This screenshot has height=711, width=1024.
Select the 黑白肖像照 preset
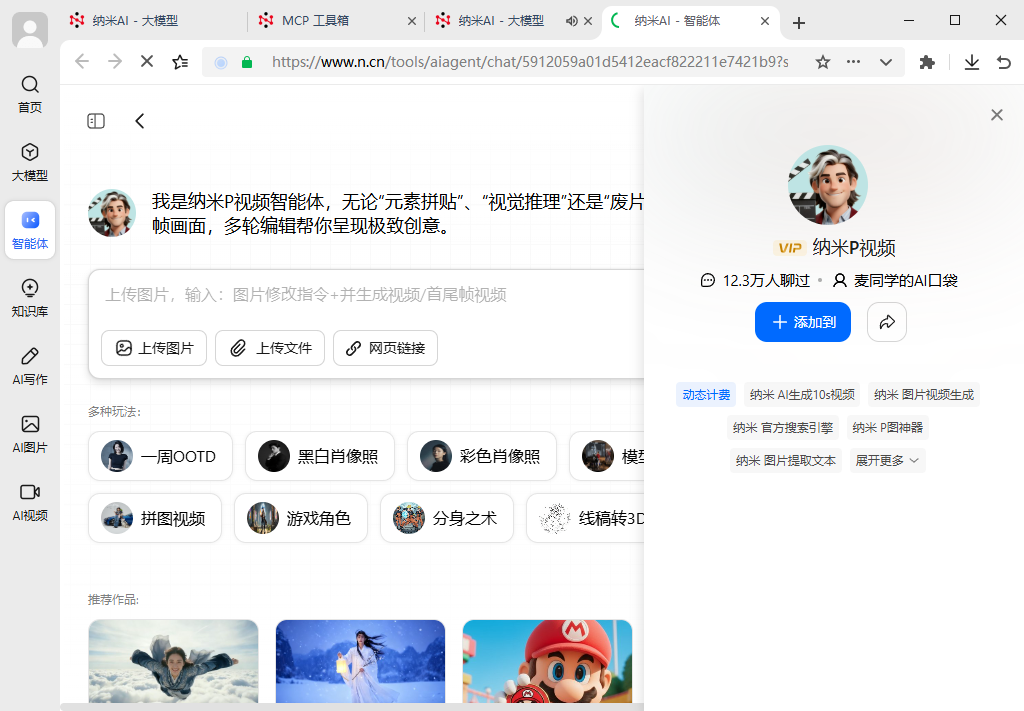point(320,456)
